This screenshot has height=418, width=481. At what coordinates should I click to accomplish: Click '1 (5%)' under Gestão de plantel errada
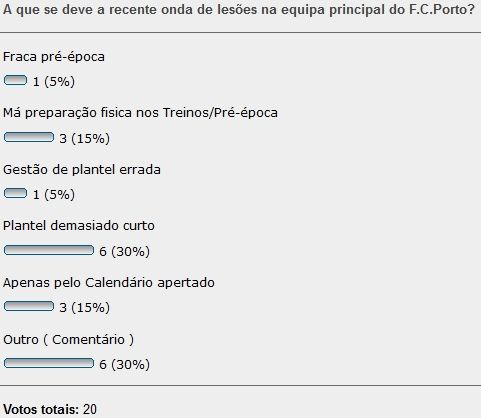click(54, 194)
